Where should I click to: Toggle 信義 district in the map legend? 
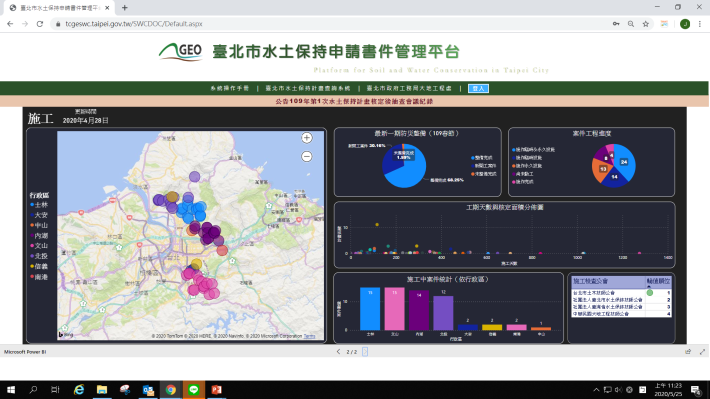coord(39,266)
